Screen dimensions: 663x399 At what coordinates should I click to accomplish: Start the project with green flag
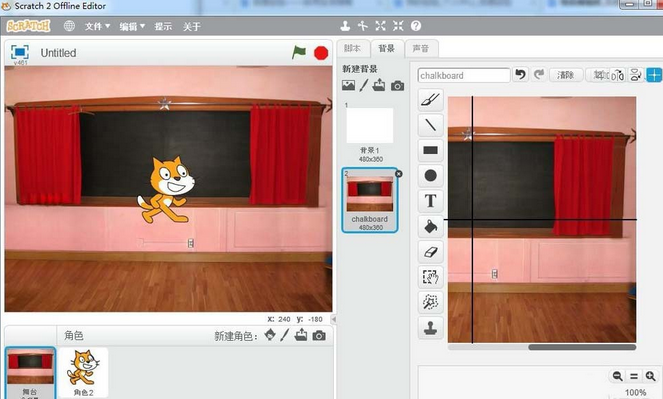299,53
